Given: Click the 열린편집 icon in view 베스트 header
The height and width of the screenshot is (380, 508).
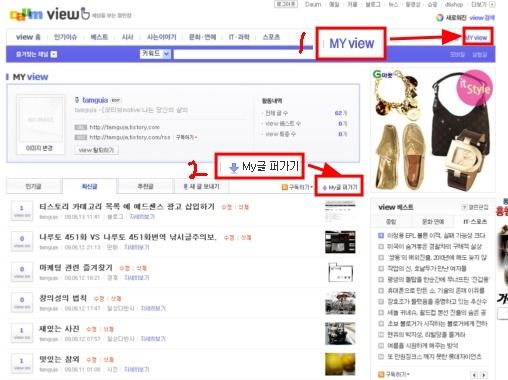Looking at the screenshot, I should pos(464,207).
